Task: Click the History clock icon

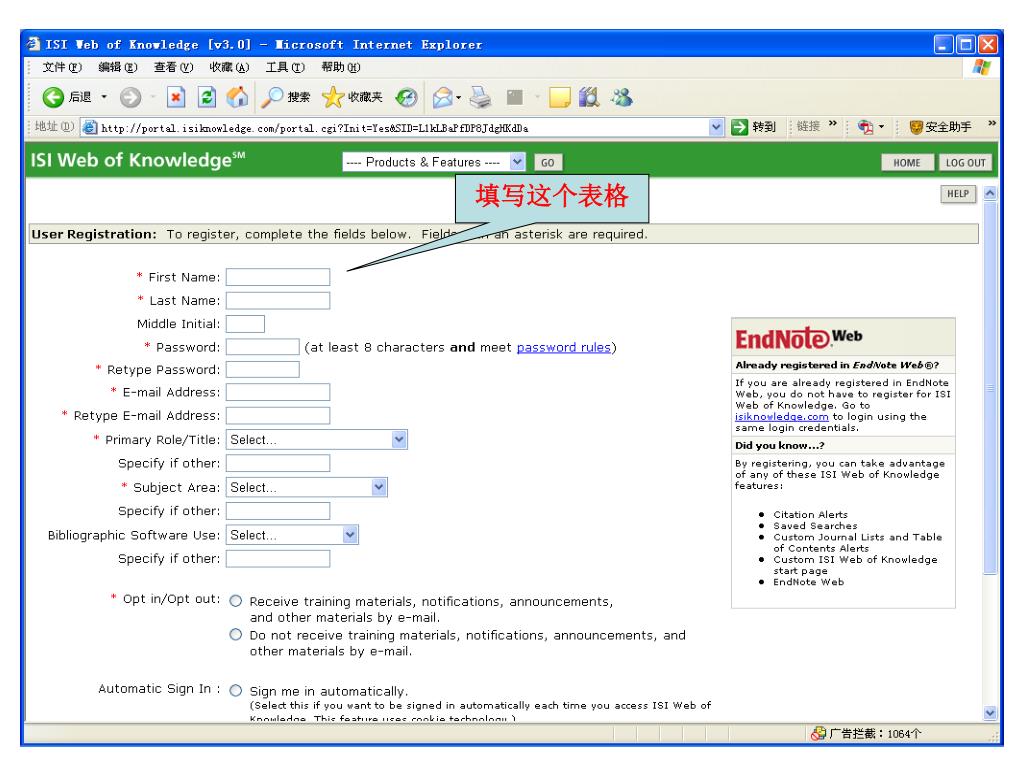Action: tap(406, 97)
